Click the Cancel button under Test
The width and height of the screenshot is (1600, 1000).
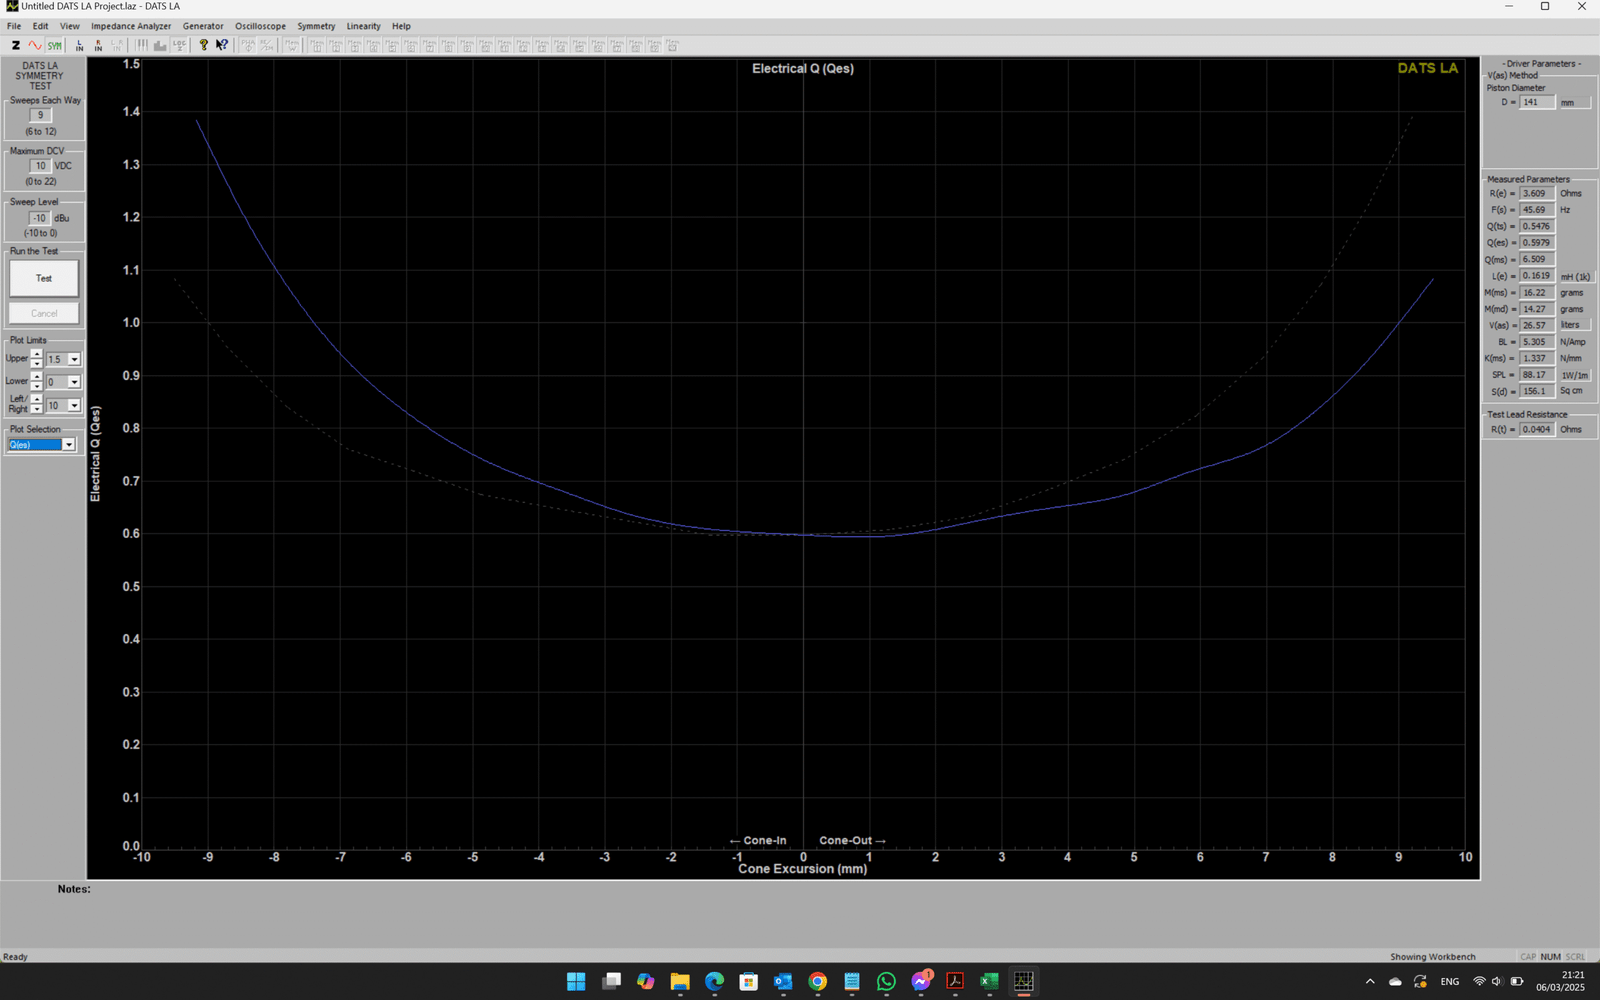point(44,313)
